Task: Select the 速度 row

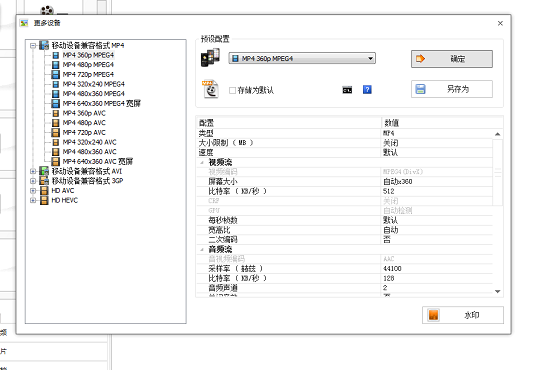Action: coord(345,153)
